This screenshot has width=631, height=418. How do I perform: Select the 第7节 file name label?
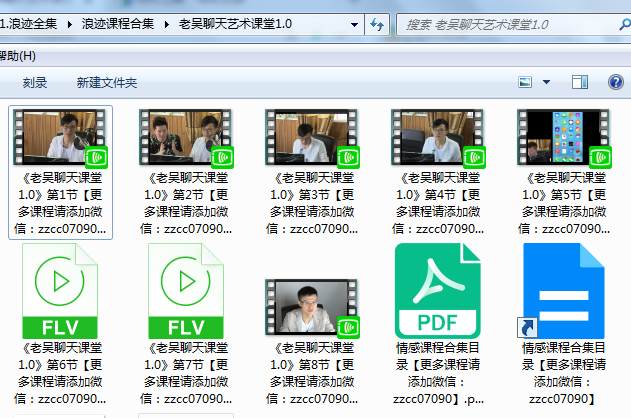click(186, 373)
